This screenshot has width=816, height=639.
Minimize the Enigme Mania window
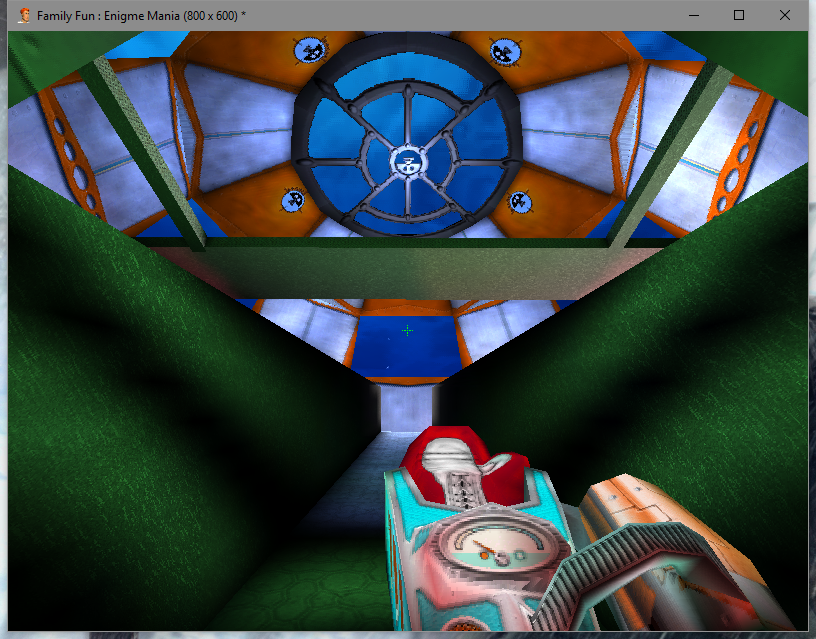694,16
